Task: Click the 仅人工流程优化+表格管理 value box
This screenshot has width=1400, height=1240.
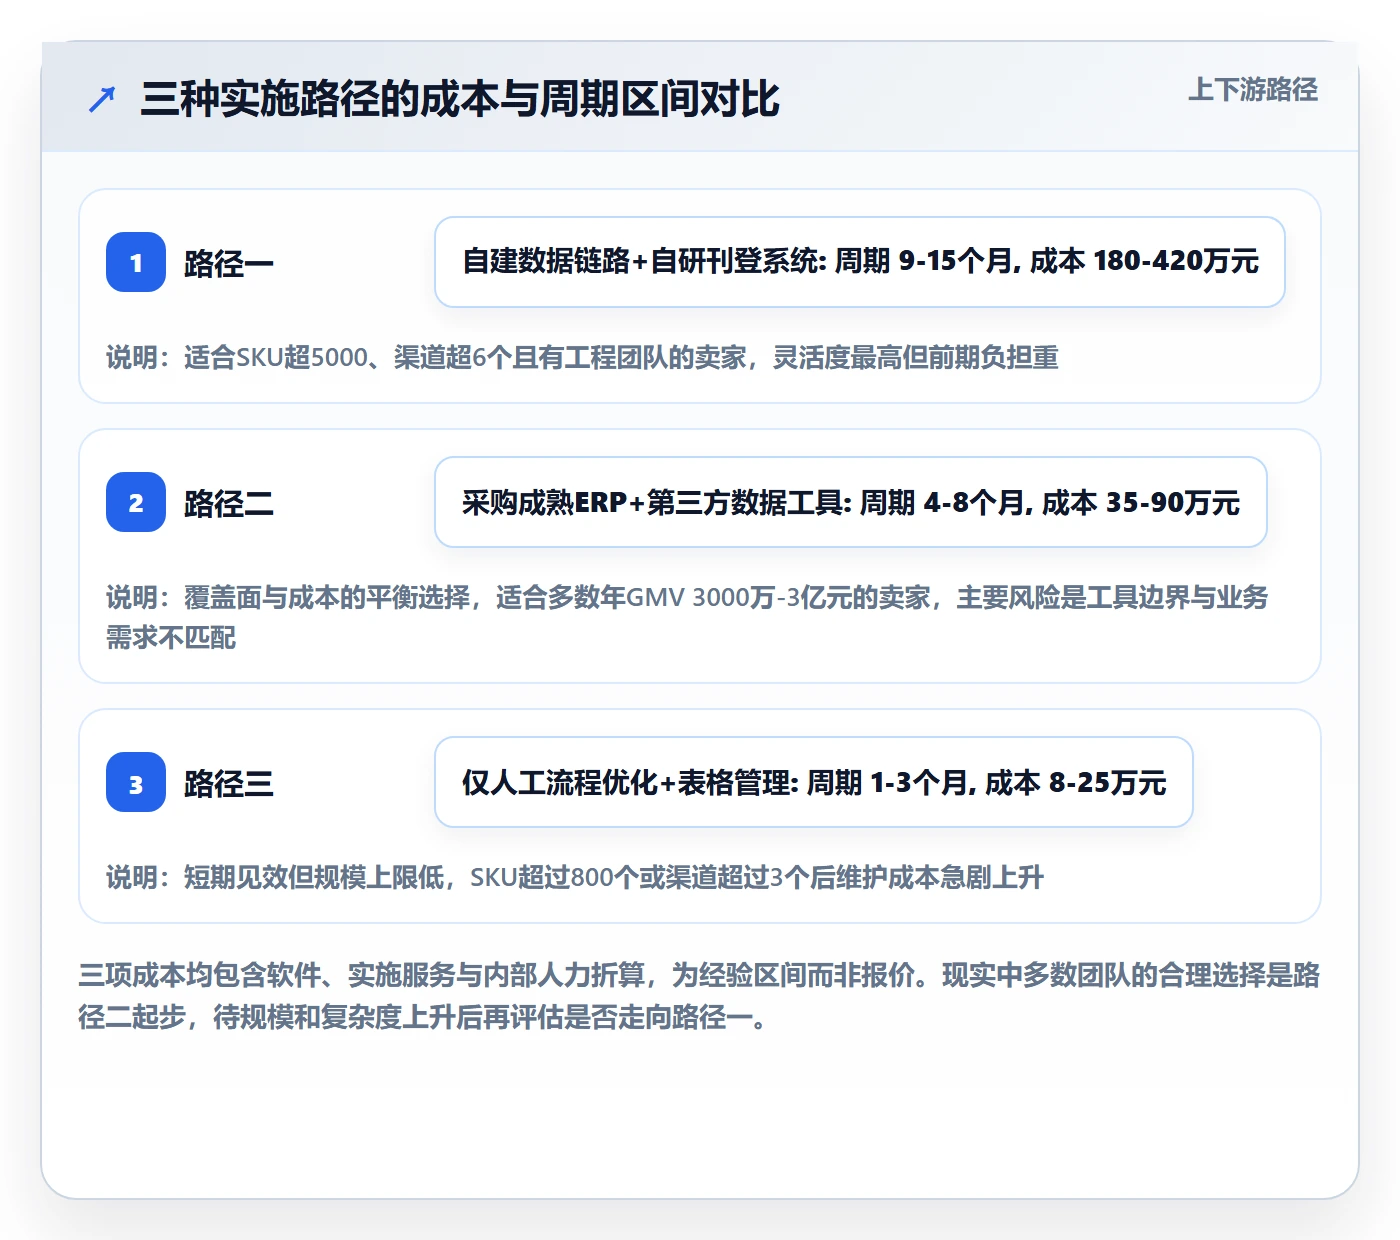Action: click(814, 782)
